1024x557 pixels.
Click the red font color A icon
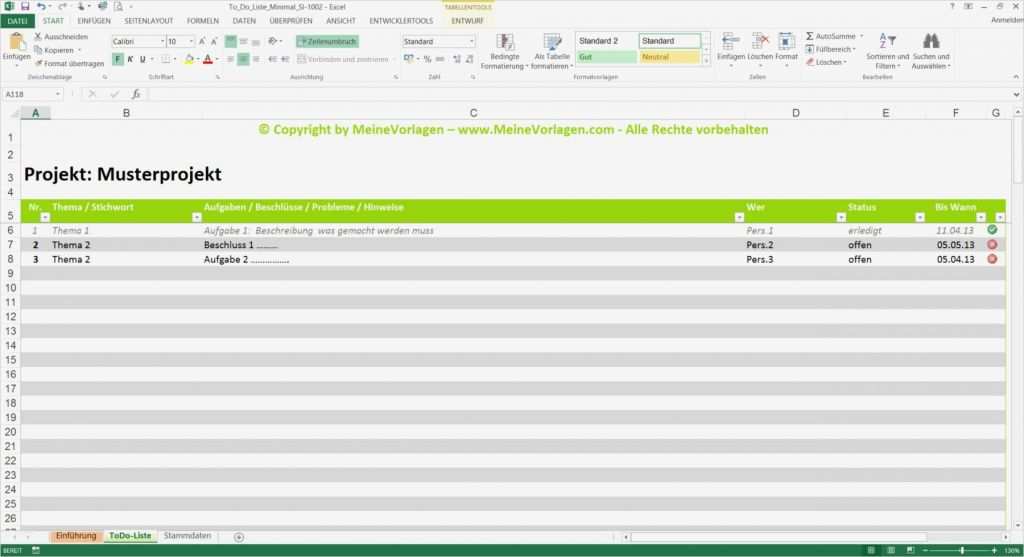point(208,59)
